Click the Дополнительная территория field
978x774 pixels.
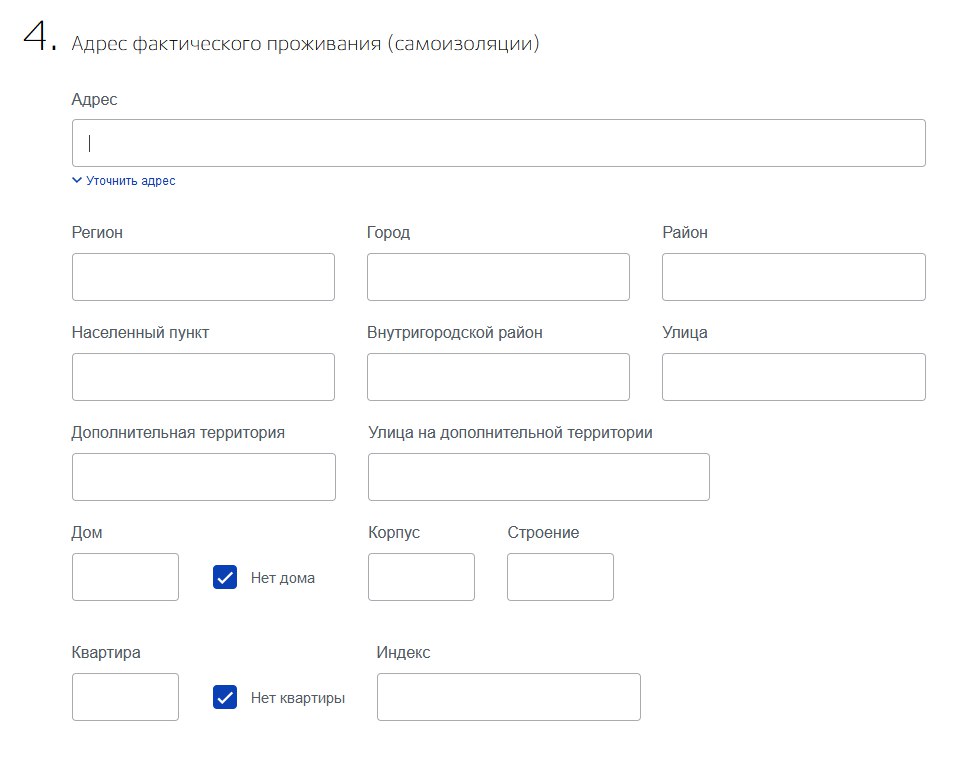click(x=204, y=477)
